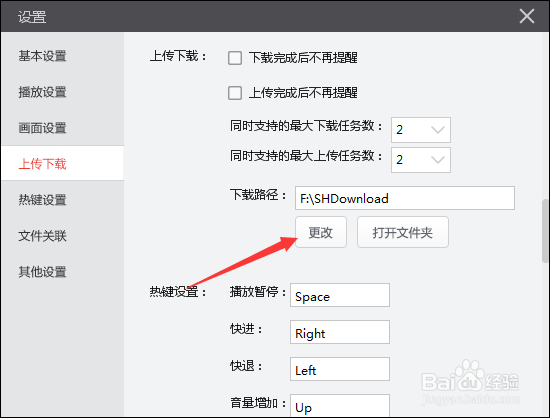This screenshot has height=418, width=550.
Task: Click the 播放暂停 hotkey field Space
Action: point(340,295)
